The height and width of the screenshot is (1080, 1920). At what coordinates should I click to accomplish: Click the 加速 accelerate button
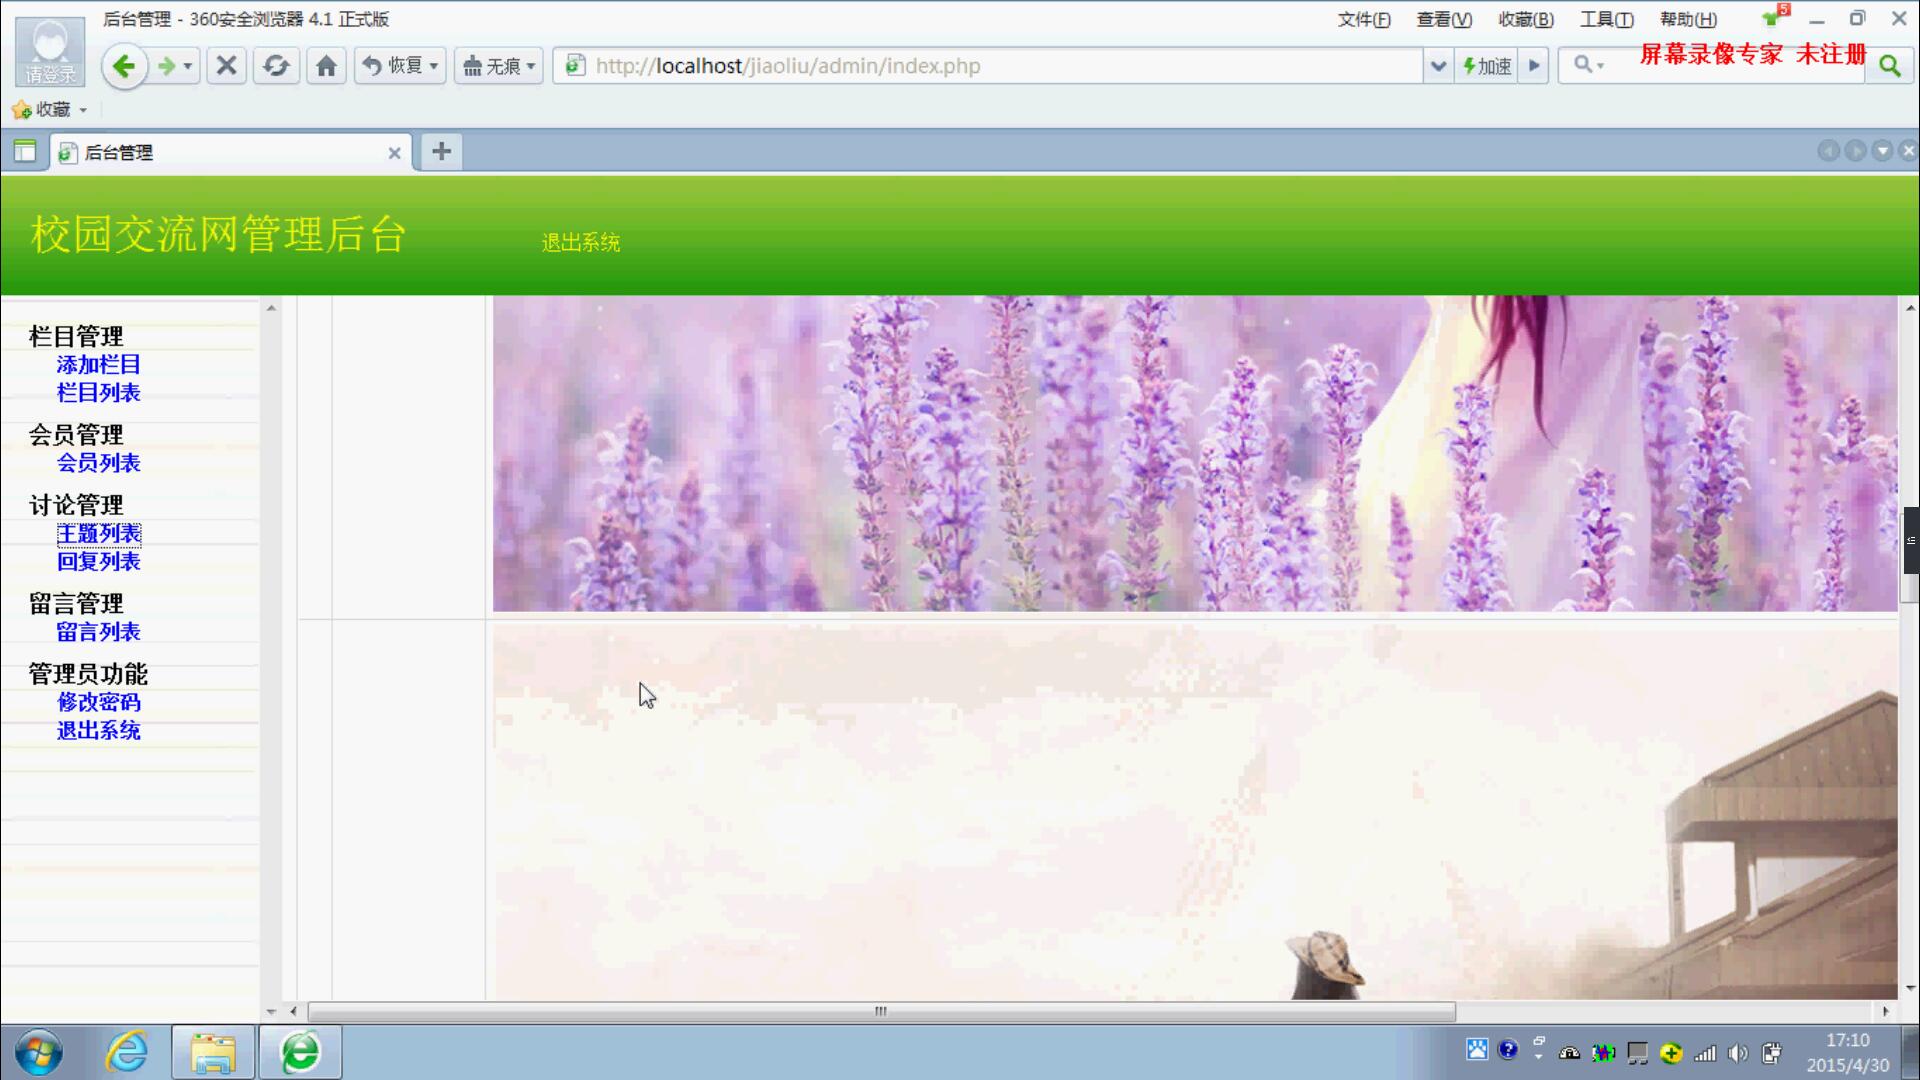pyautogui.click(x=1486, y=66)
